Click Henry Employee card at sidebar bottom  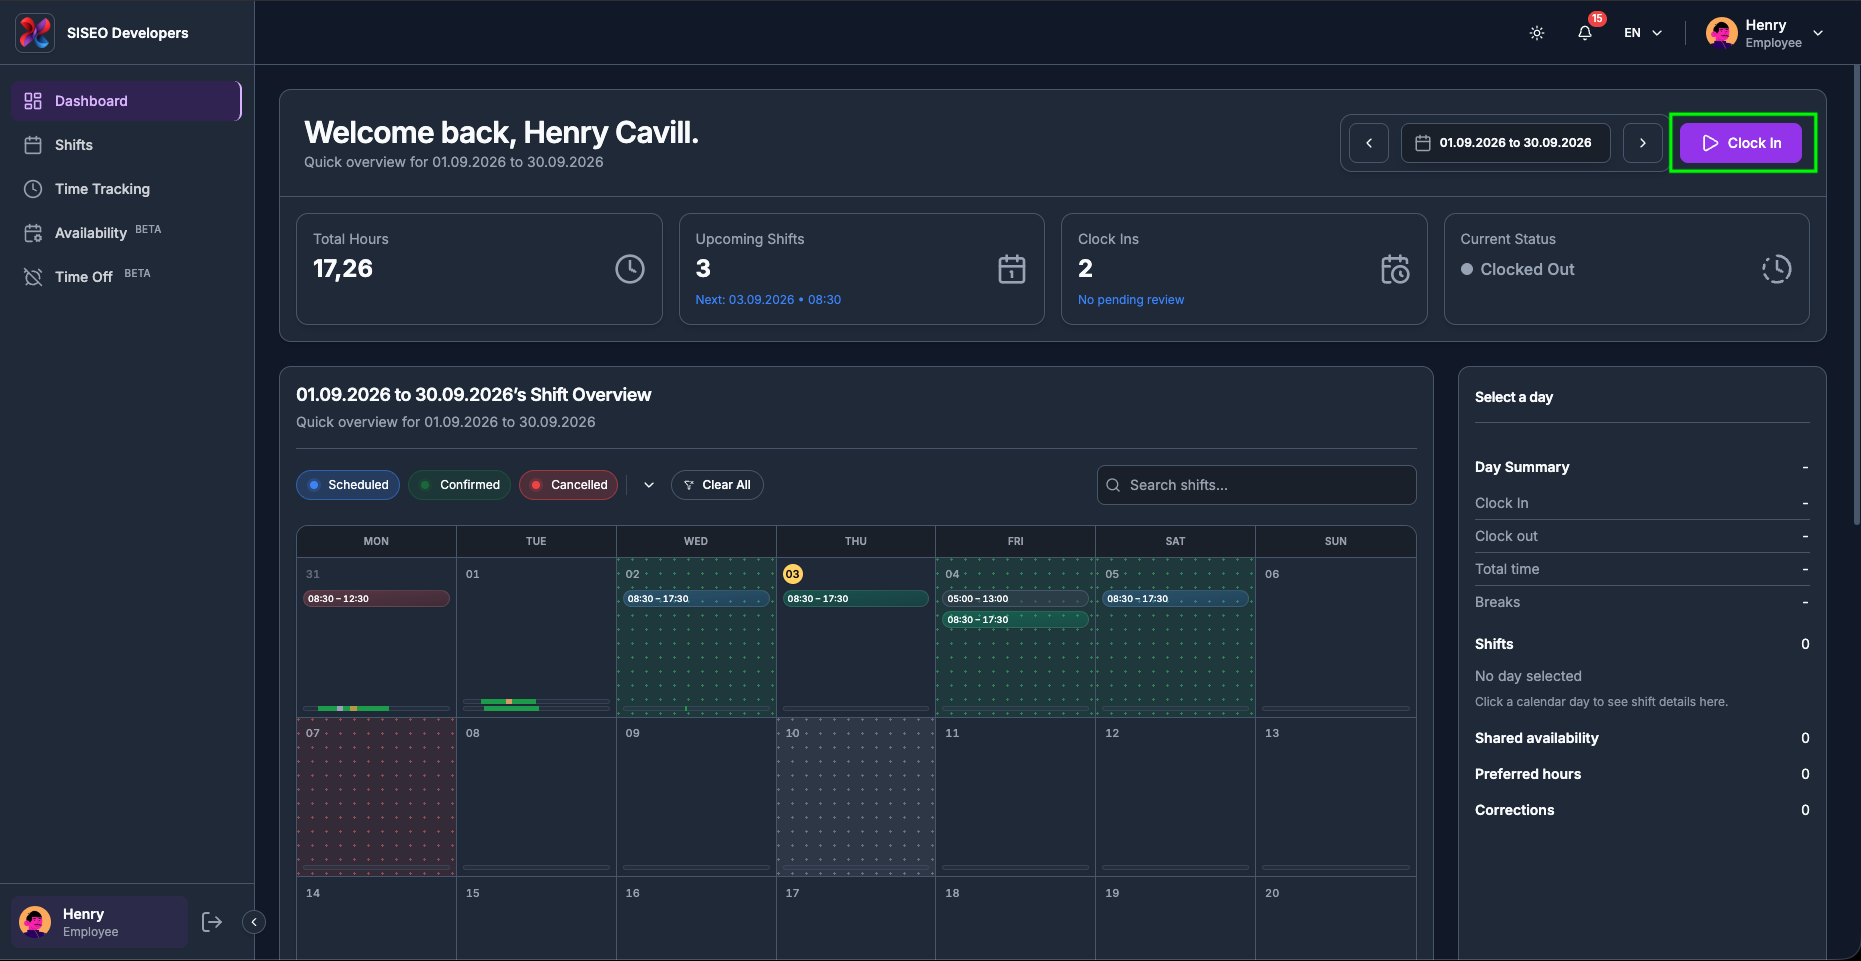click(99, 922)
